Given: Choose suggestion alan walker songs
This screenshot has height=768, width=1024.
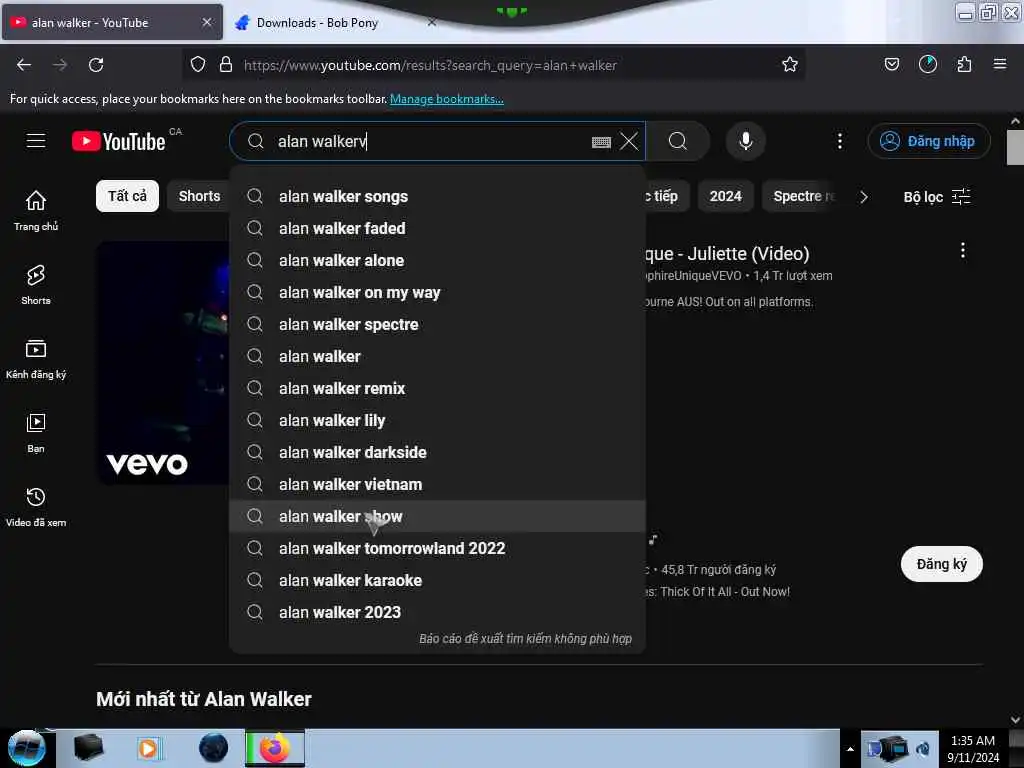Looking at the screenshot, I should click(438, 197).
